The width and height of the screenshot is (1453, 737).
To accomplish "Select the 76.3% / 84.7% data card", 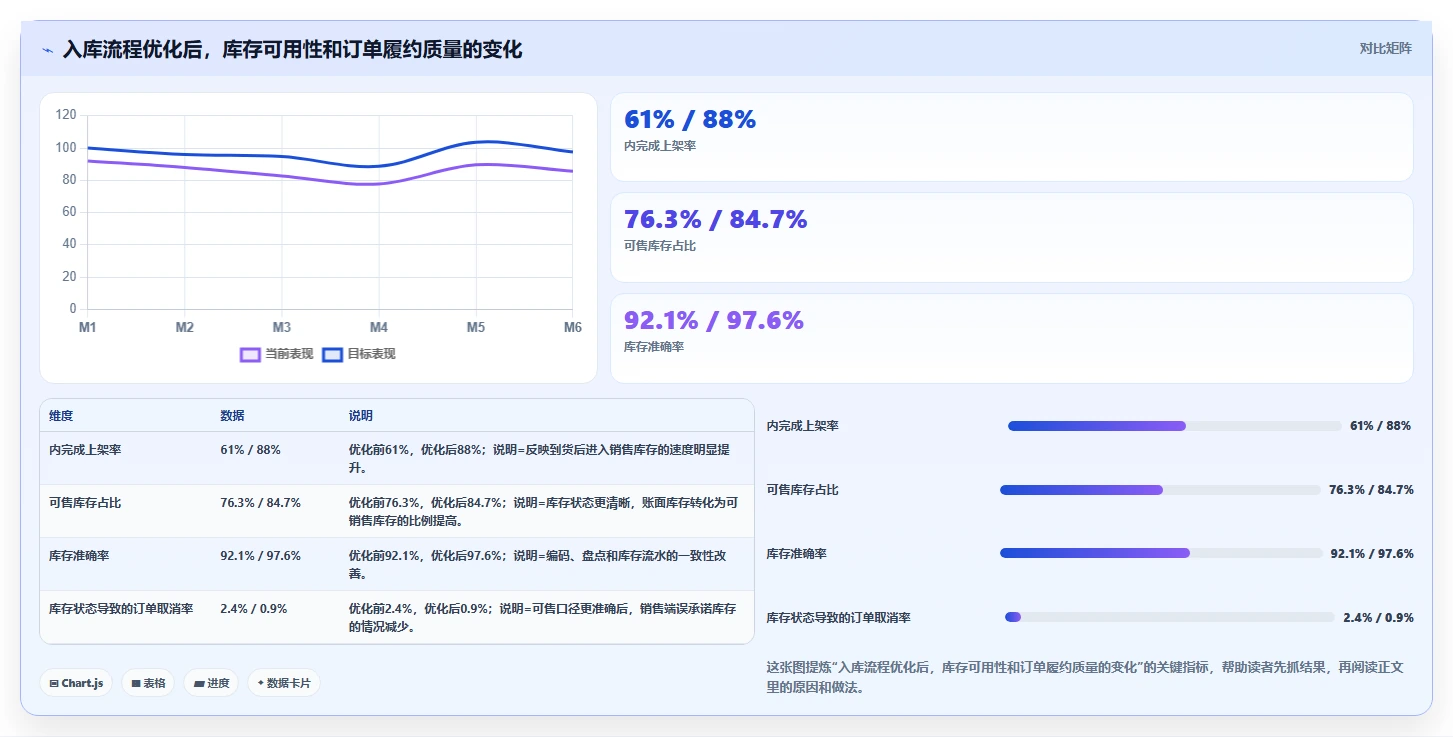I will coord(1011,237).
